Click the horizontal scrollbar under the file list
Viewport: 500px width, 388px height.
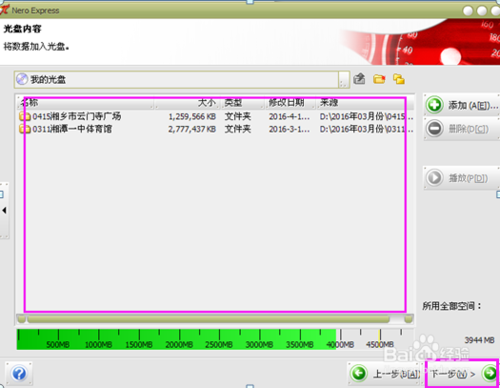pos(209,319)
